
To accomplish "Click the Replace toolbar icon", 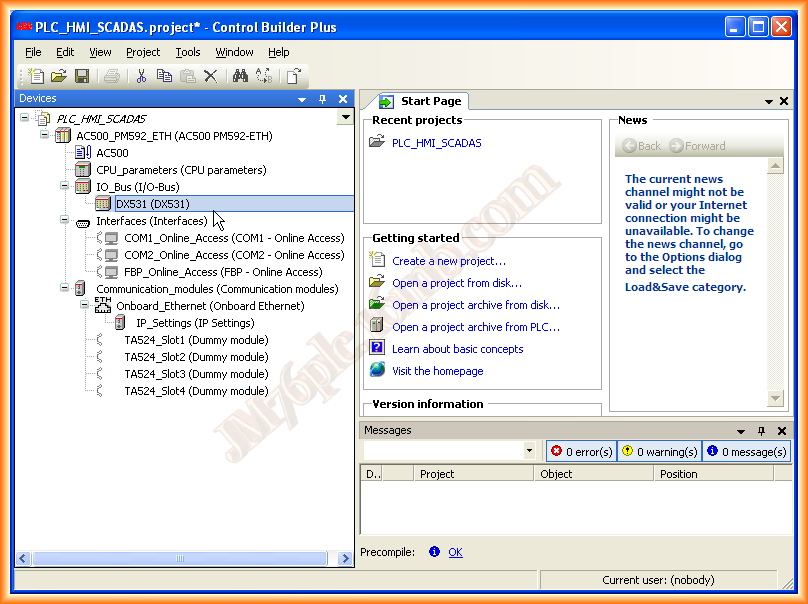I will [262, 76].
